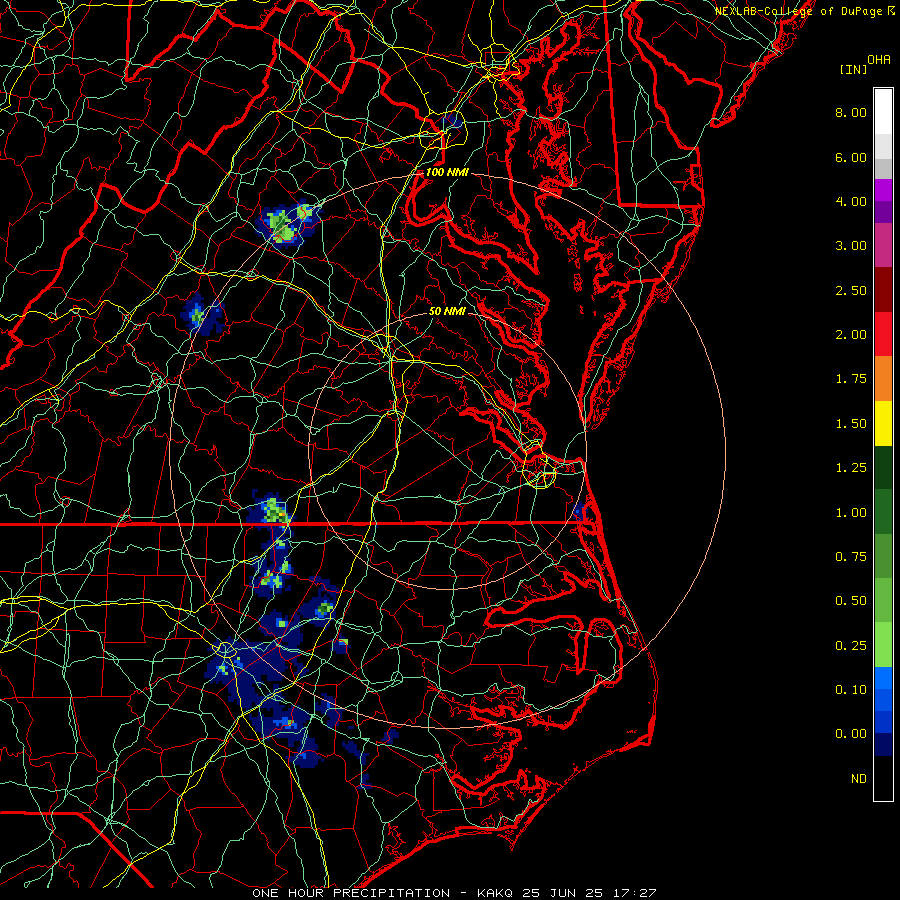Select the 1.50 legend value
The image size is (900, 900).
(851, 424)
